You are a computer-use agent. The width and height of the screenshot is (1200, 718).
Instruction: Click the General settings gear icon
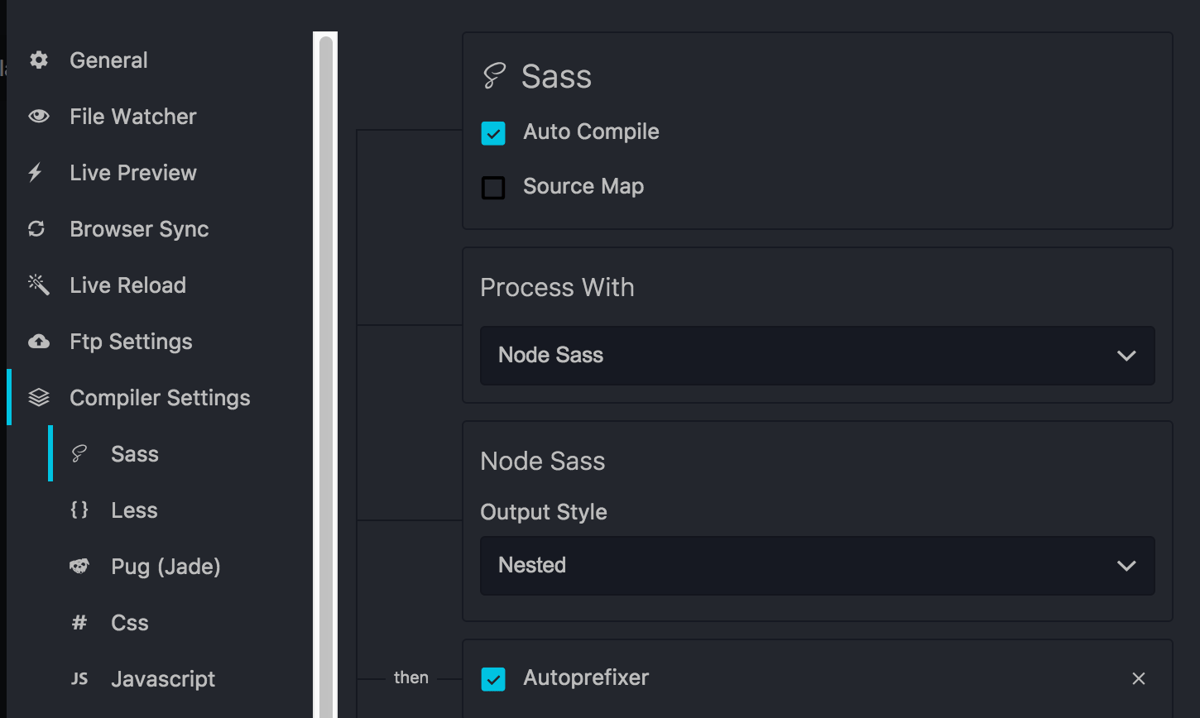tap(38, 60)
